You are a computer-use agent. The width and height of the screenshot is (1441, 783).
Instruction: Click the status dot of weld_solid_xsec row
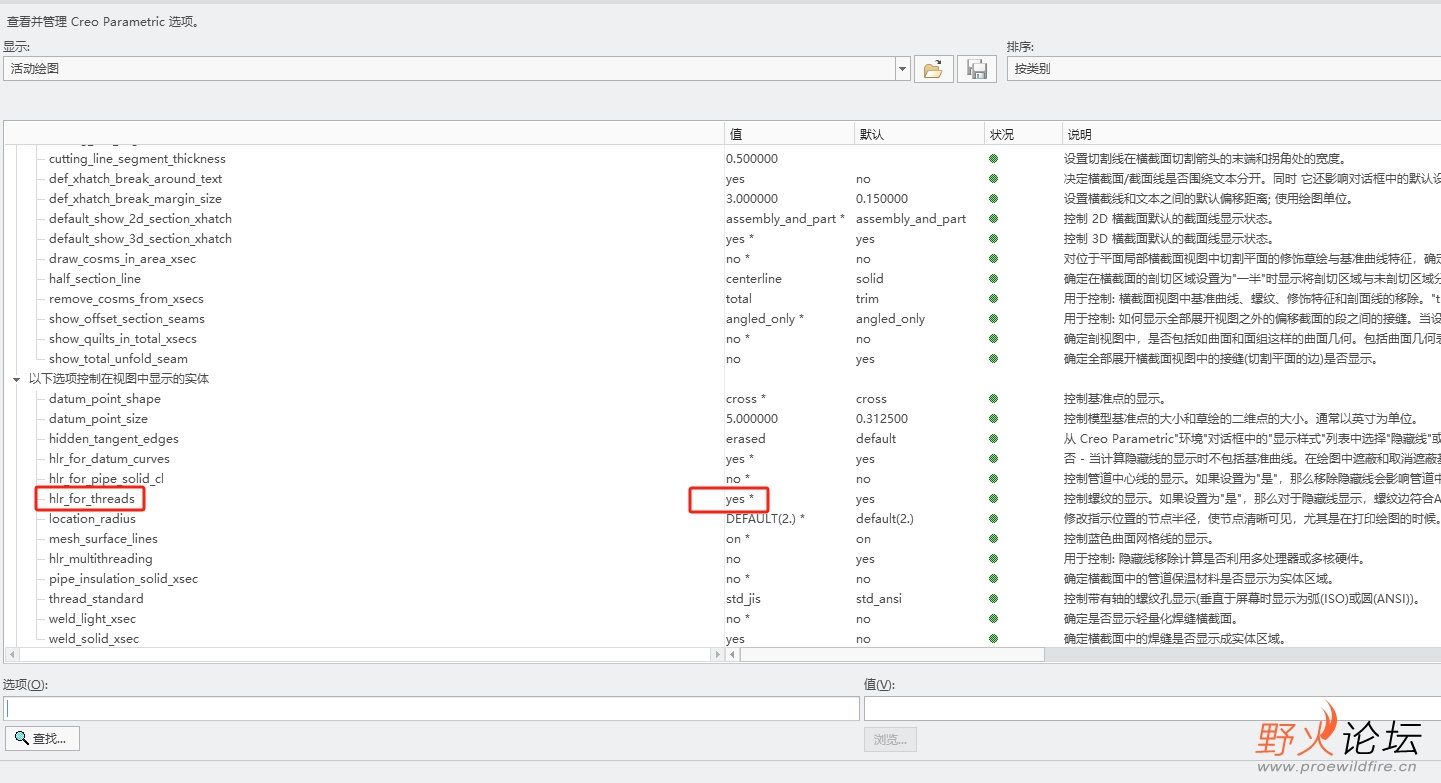click(x=993, y=638)
